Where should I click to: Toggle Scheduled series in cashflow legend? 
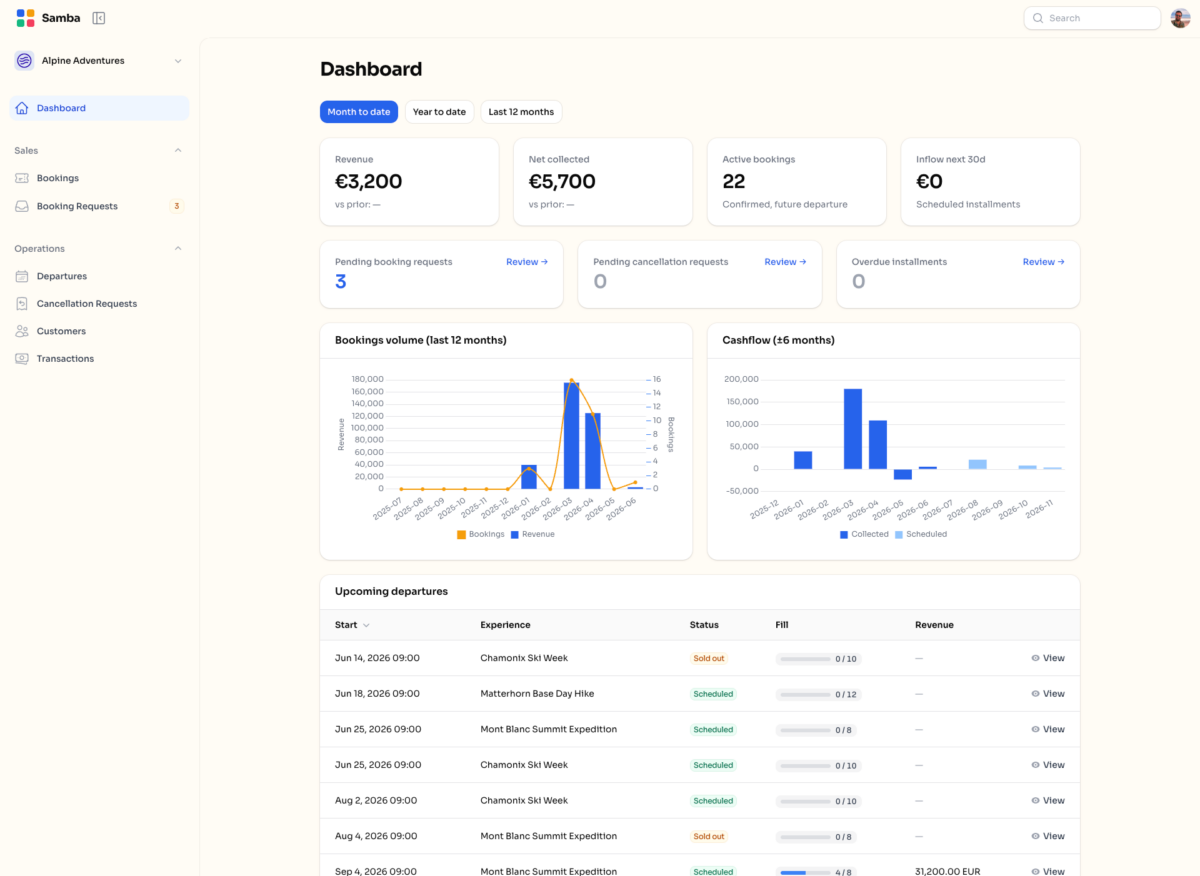point(920,534)
